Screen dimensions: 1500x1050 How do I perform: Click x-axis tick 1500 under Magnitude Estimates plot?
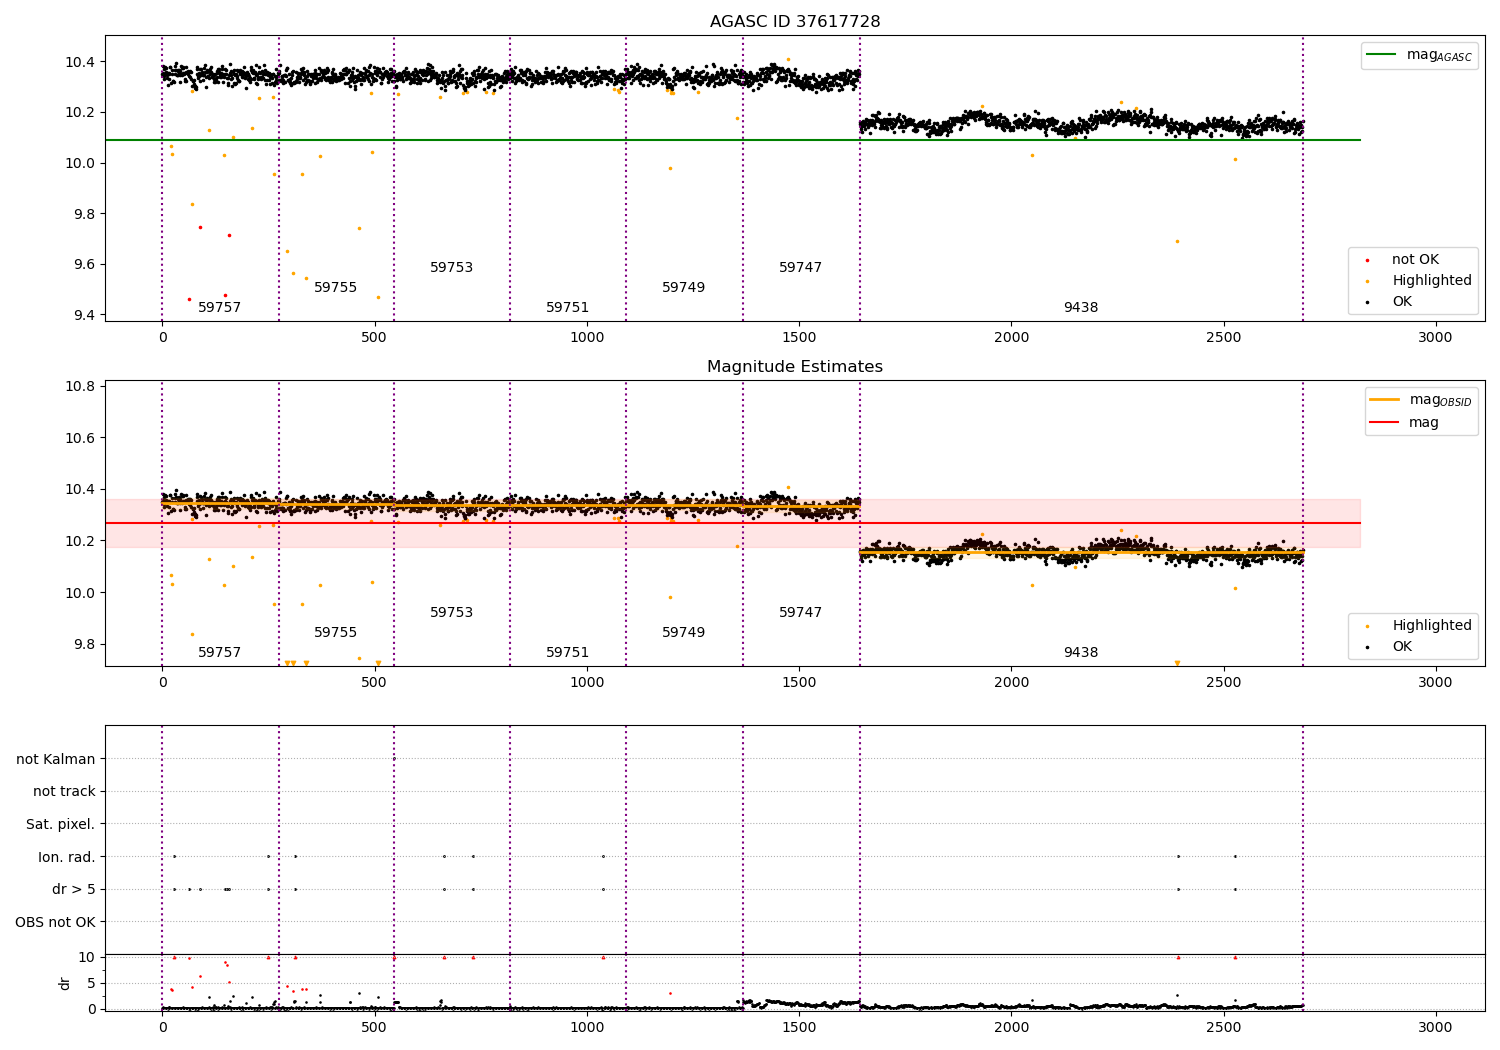tap(799, 683)
